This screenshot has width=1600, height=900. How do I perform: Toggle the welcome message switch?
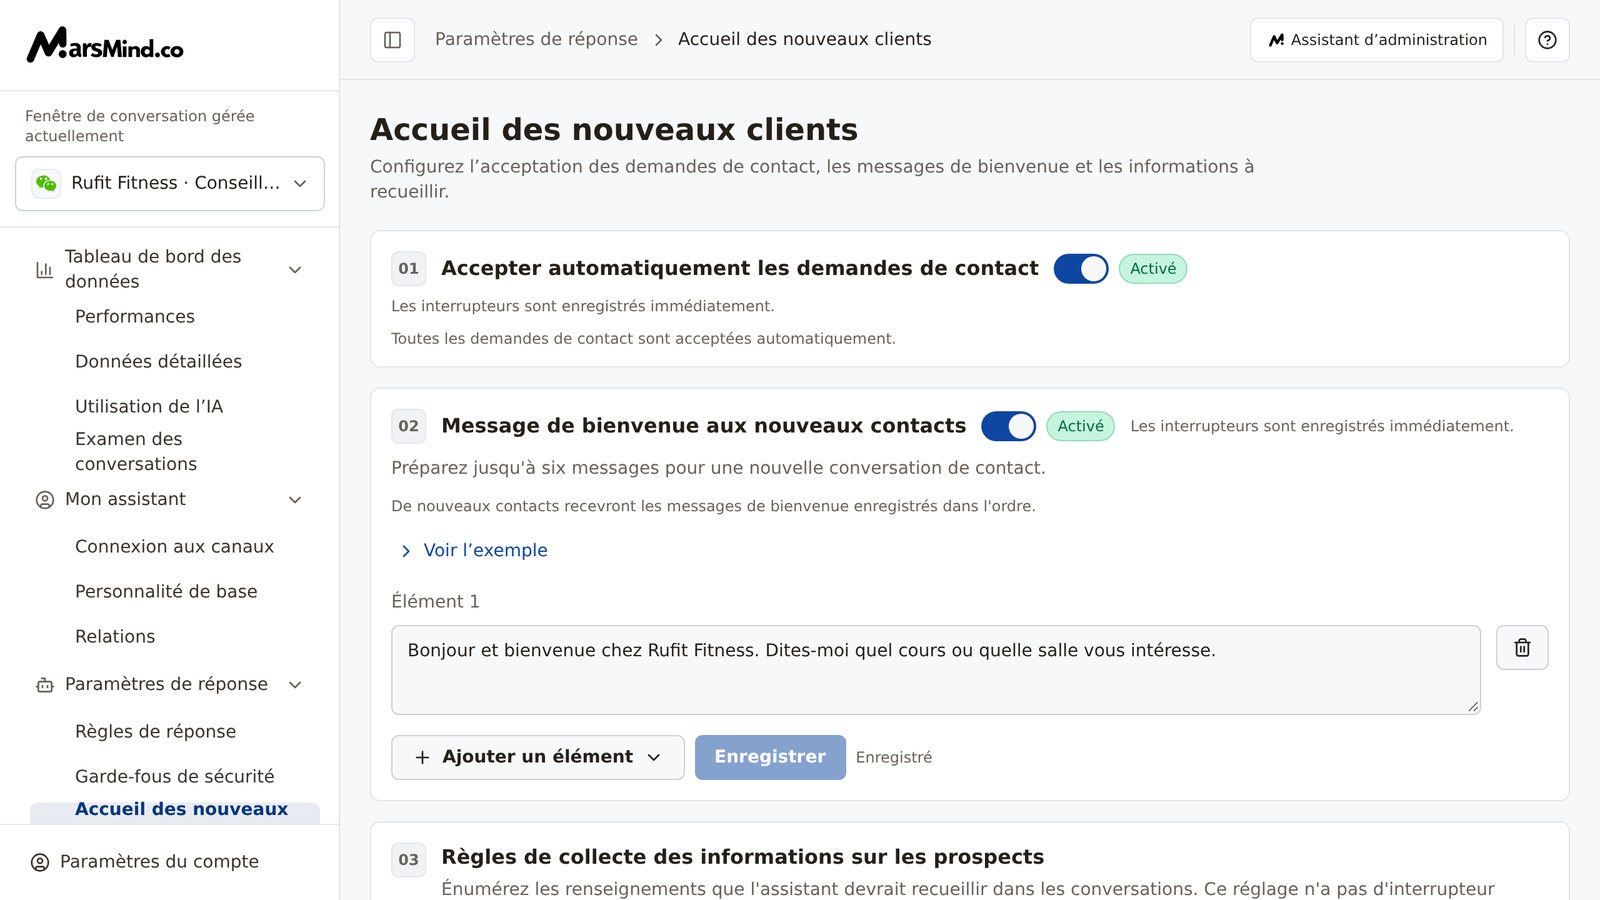tap(1008, 426)
